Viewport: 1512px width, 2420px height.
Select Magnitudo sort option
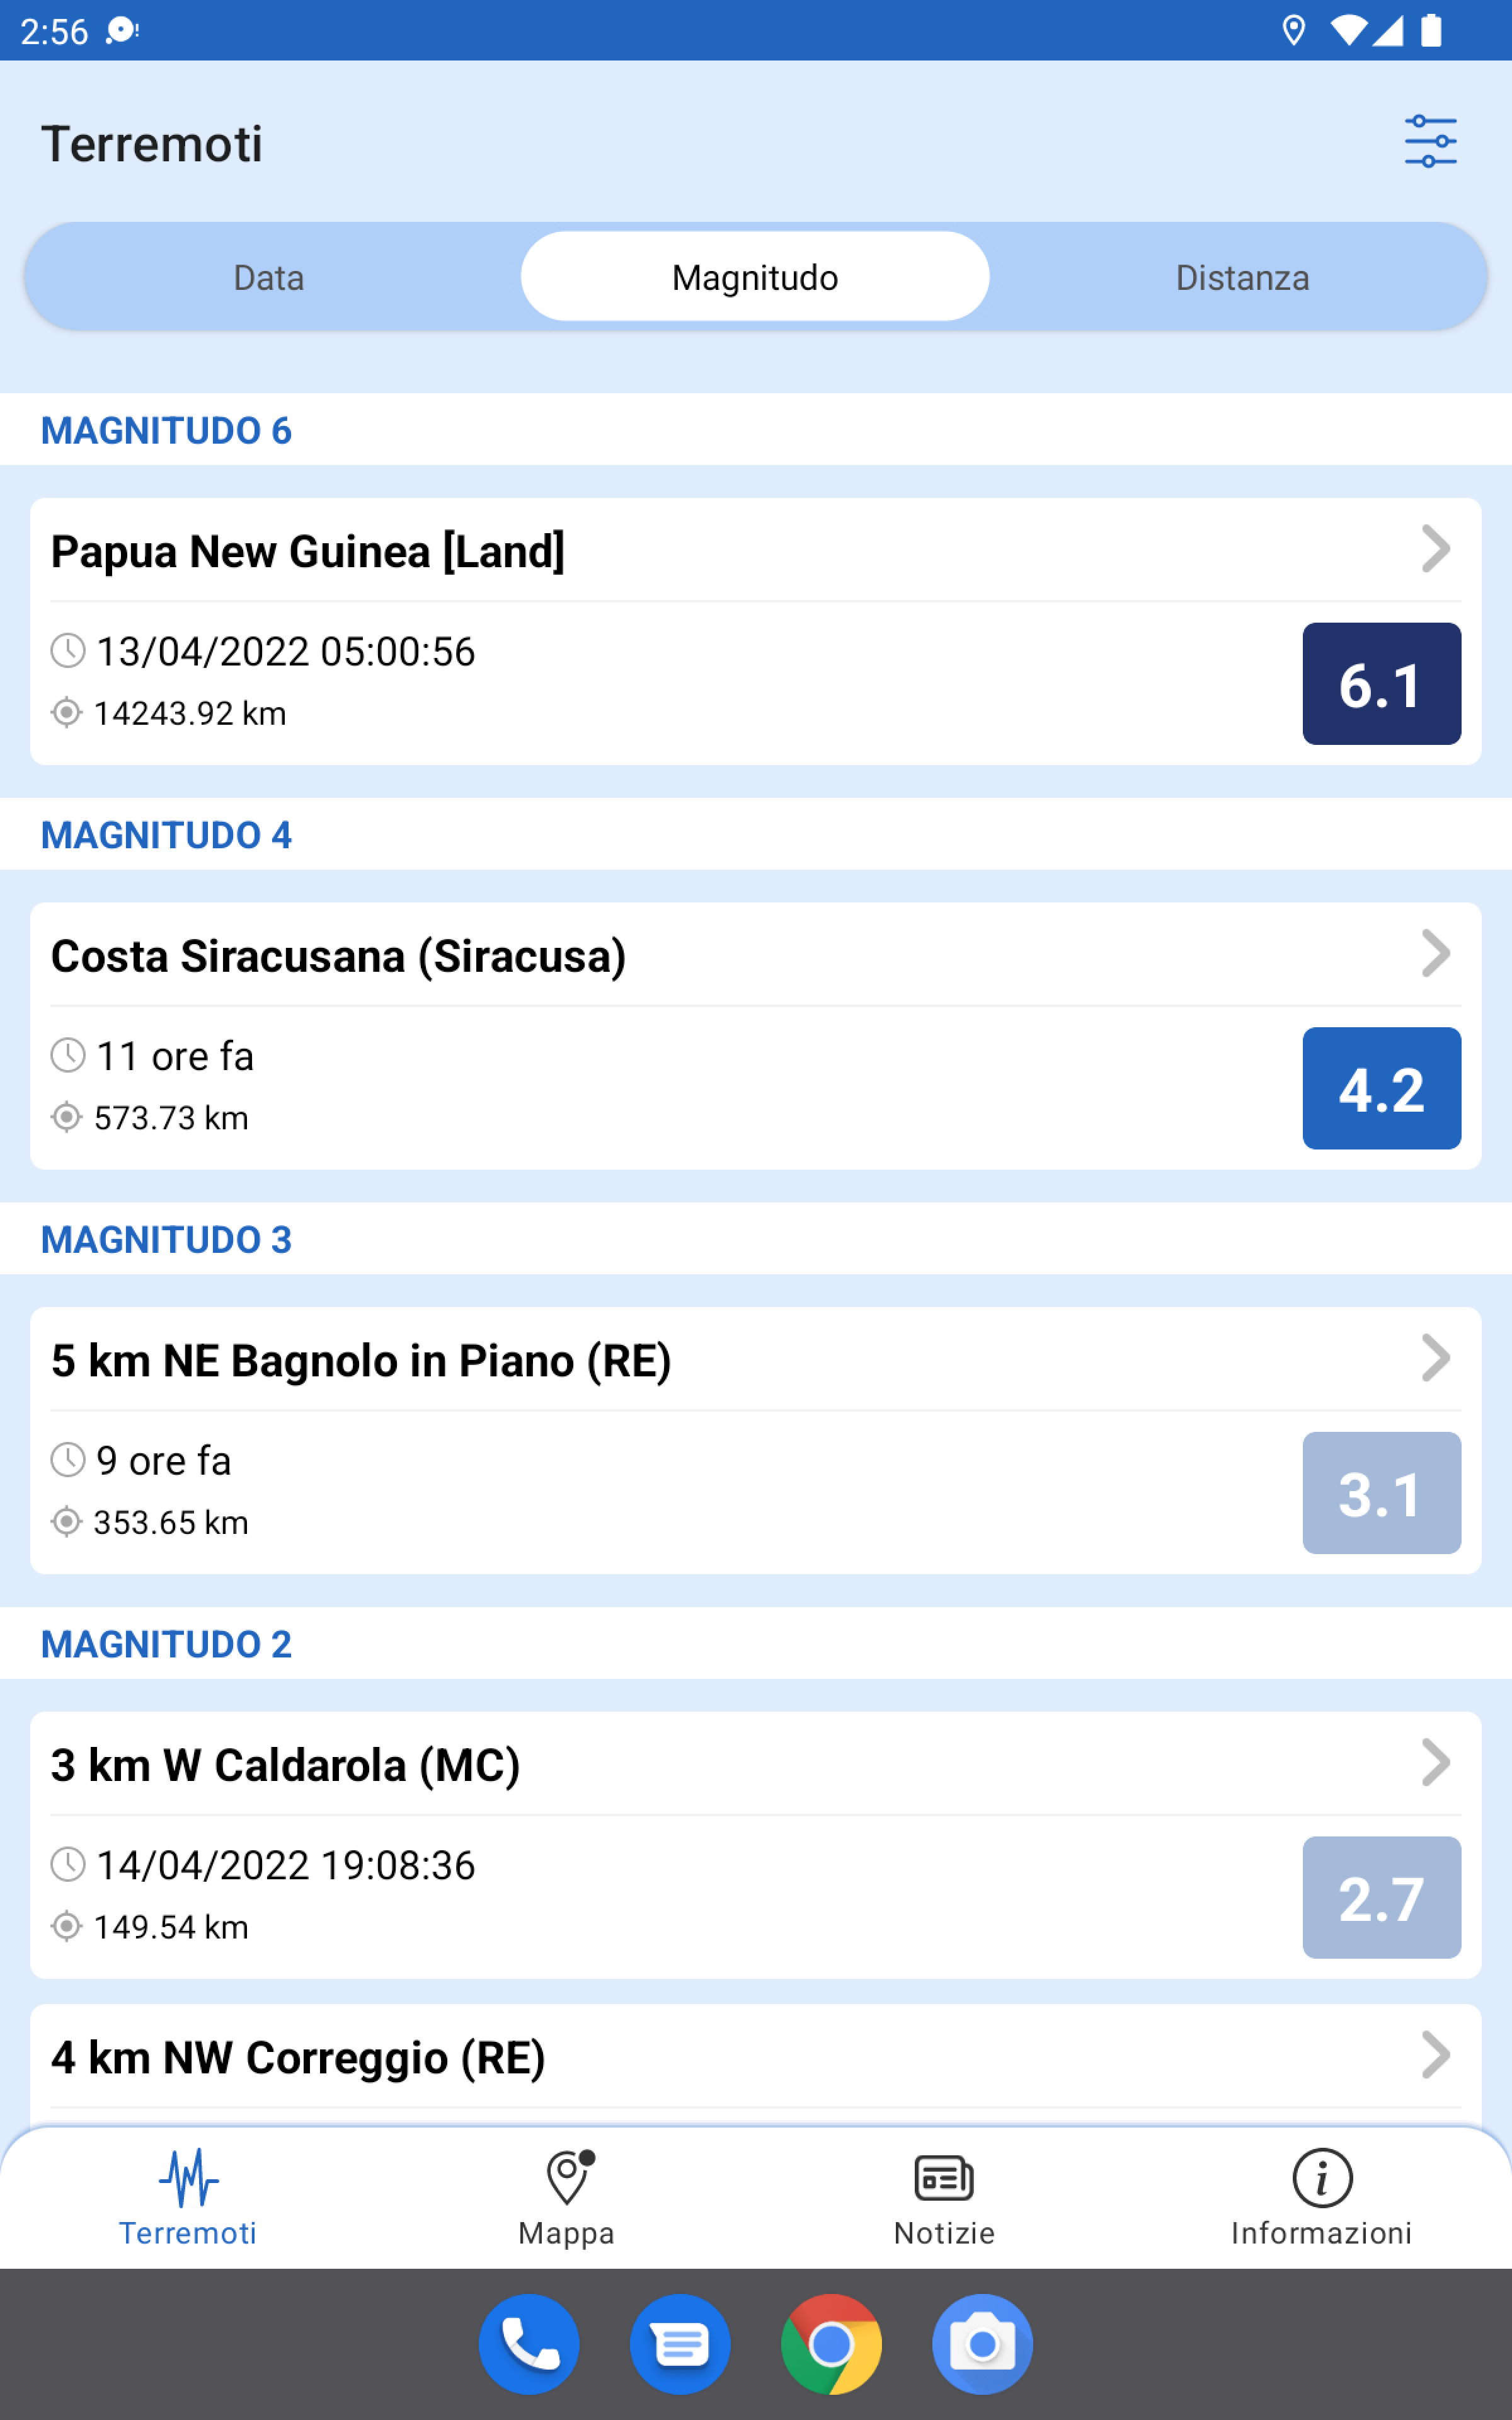[x=755, y=277]
